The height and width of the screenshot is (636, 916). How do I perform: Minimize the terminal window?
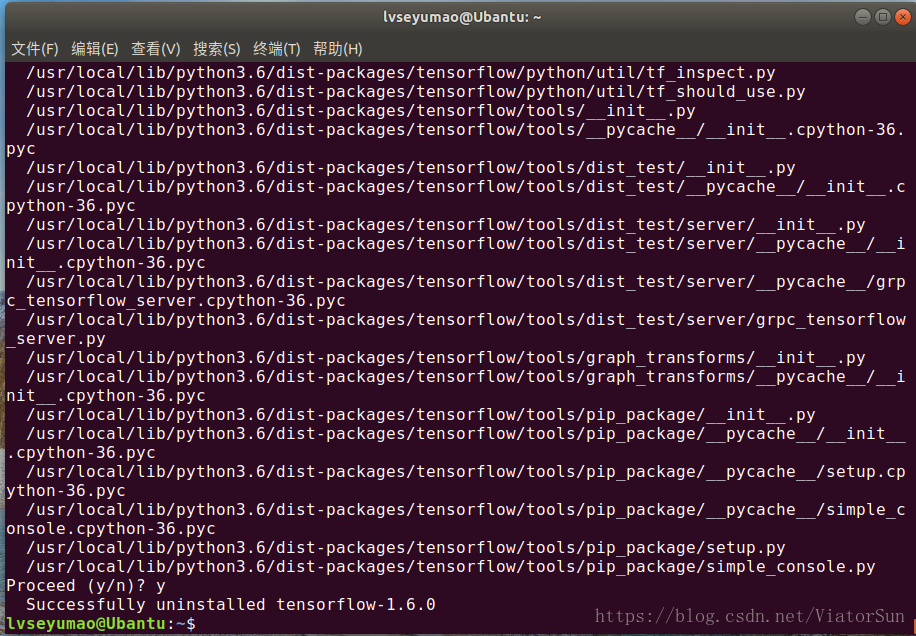[x=863, y=17]
